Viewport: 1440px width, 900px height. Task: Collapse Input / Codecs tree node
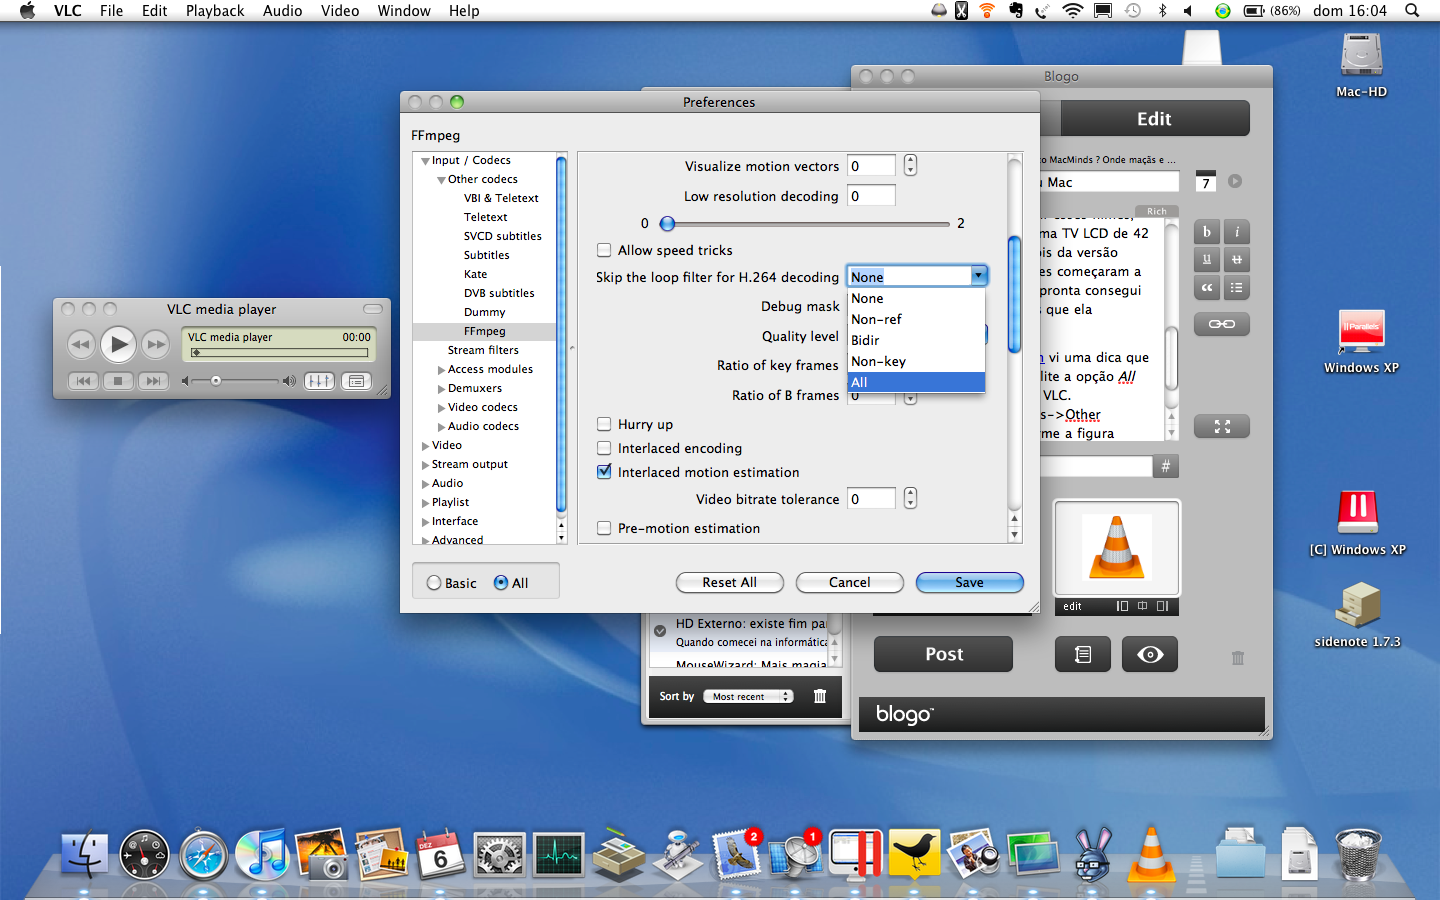tap(426, 161)
